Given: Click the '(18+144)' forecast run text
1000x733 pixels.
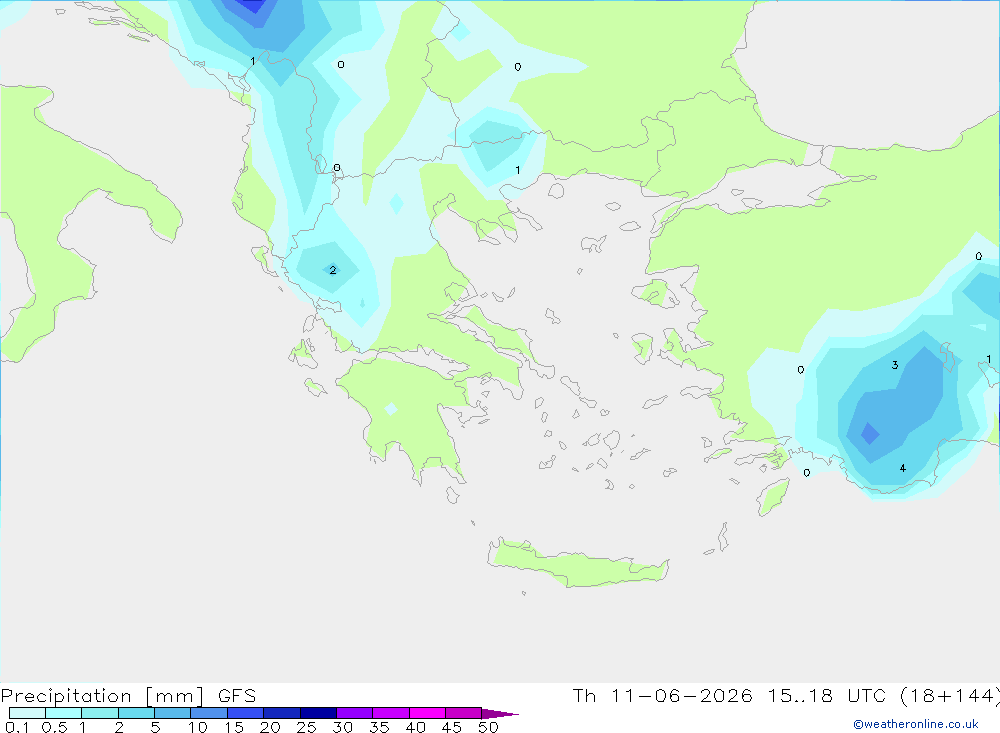Looking at the screenshot, I should tap(950, 695).
